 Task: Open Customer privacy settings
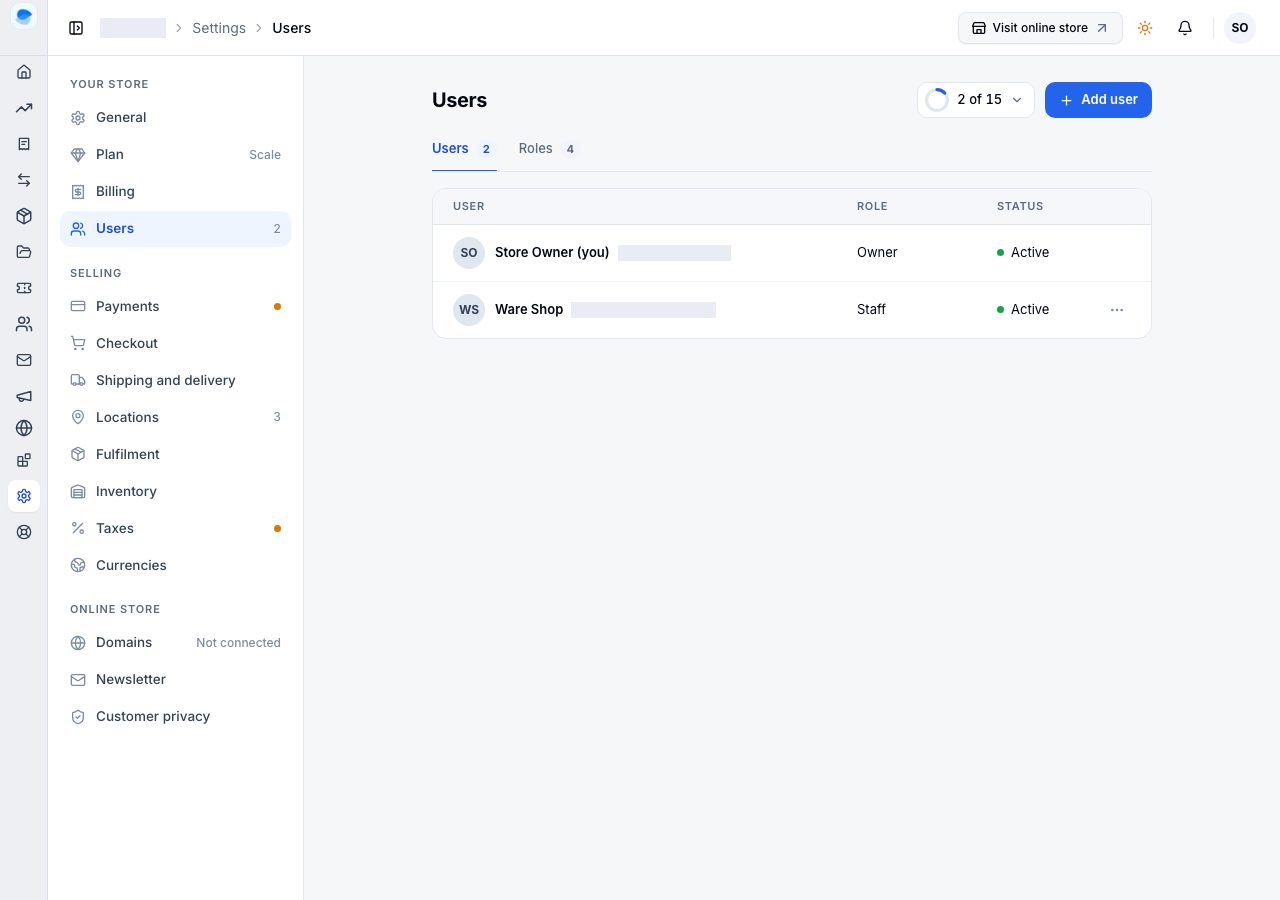[x=175, y=716]
